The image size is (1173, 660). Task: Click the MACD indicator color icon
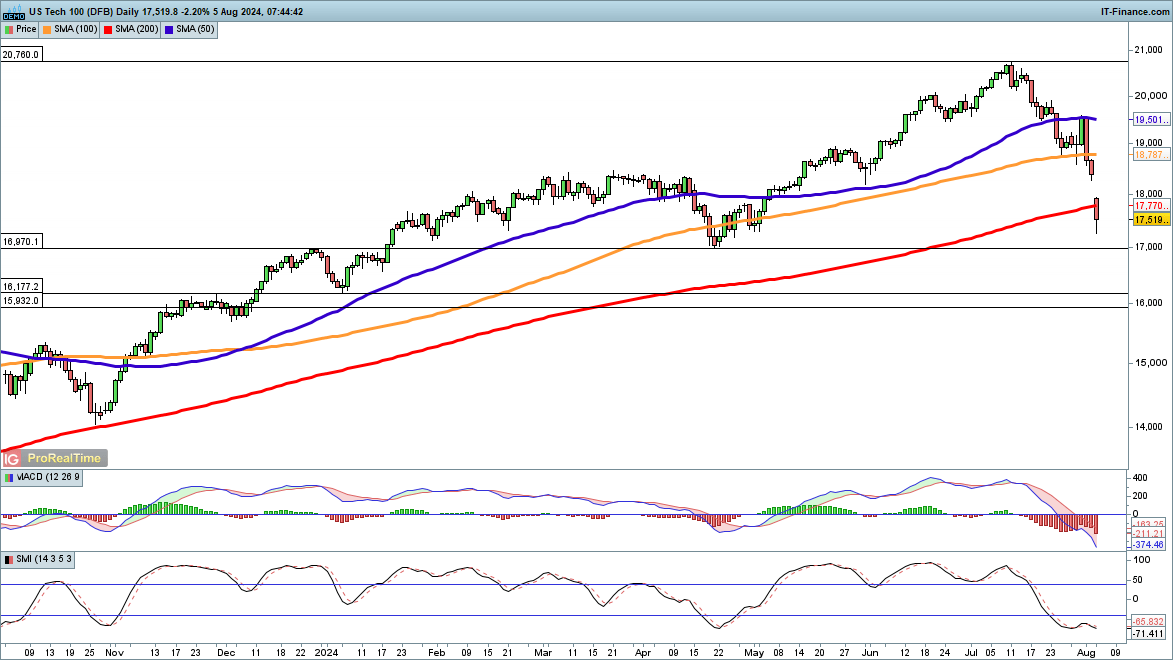(9, 478)
